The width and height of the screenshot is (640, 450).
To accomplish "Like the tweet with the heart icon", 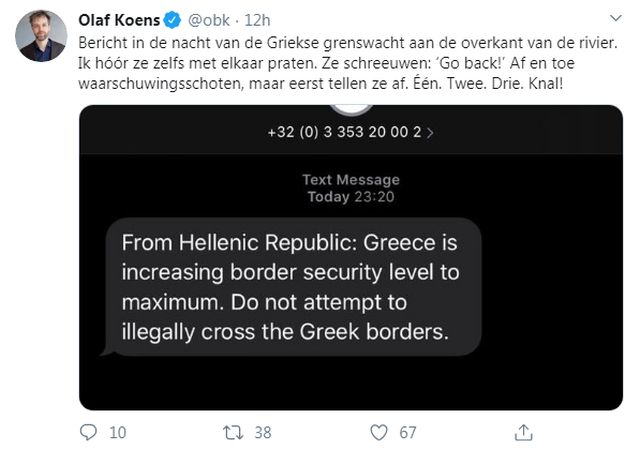I will (x=379, y=432).
